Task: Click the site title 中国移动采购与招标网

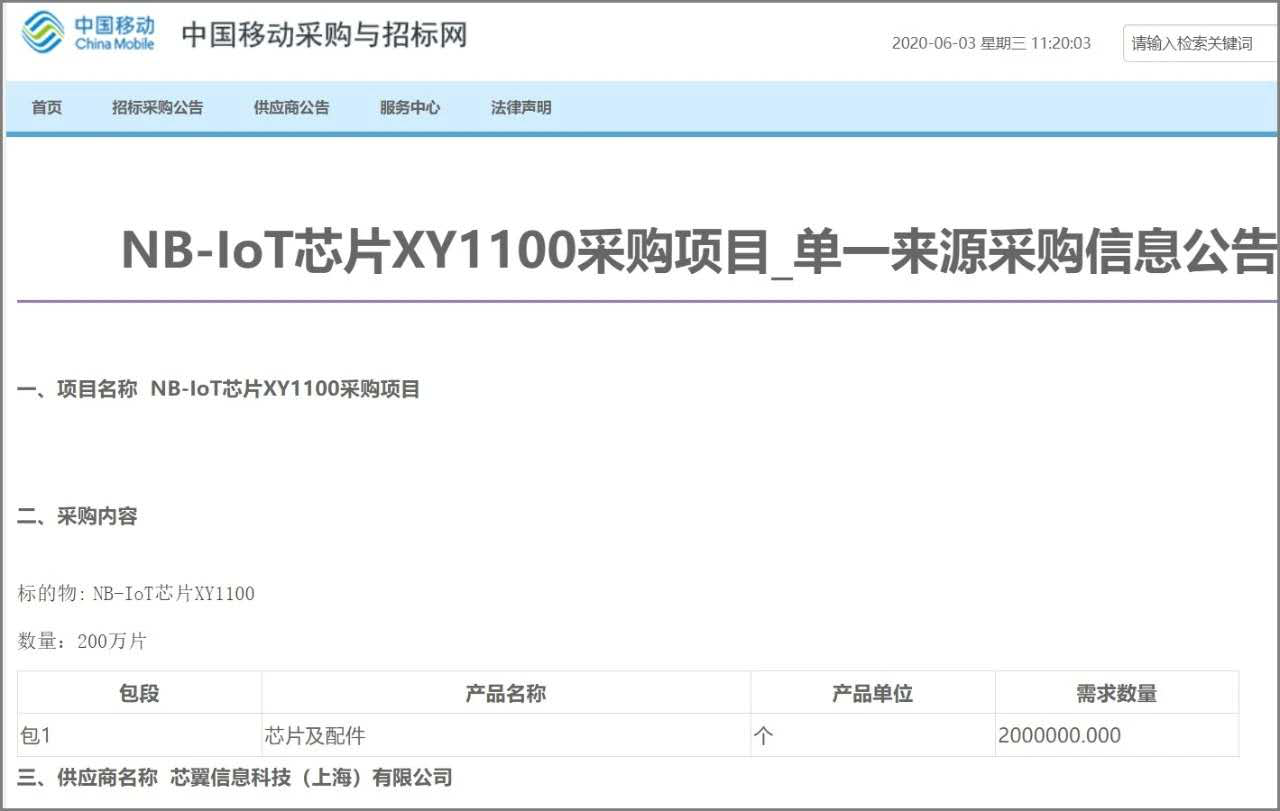Action: tap(324, 35)
